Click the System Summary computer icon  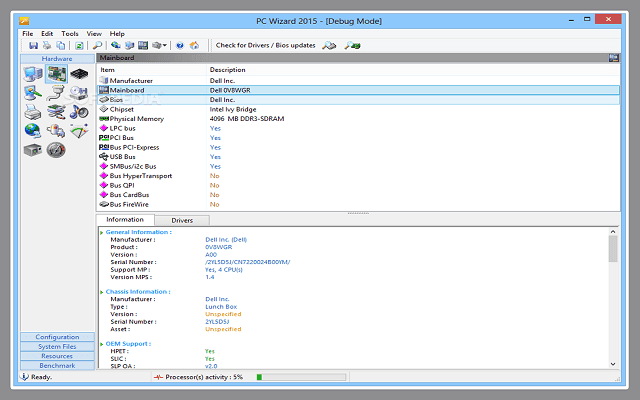(32, 74)
